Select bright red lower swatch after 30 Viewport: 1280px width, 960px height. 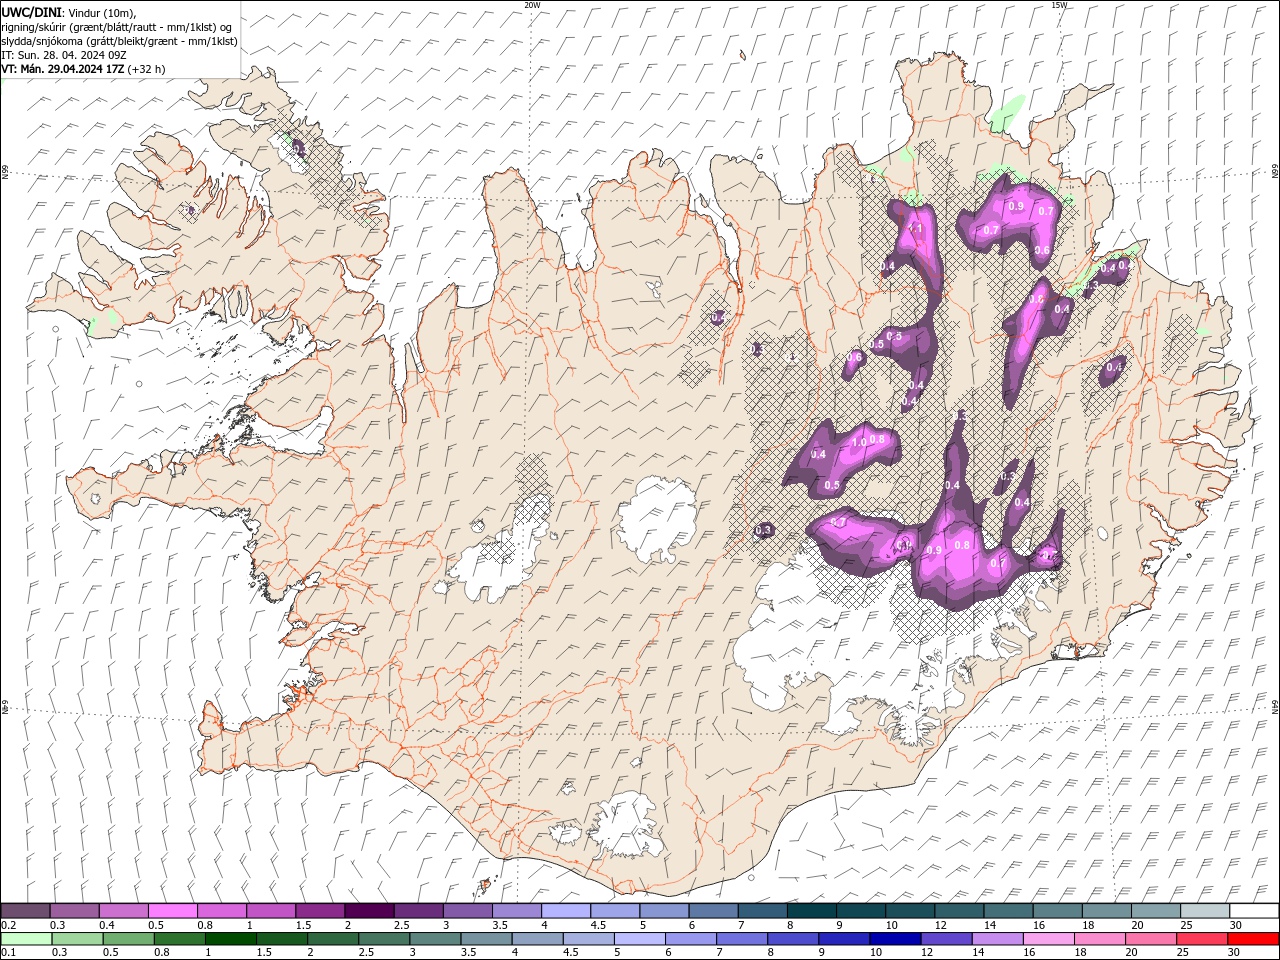point(1252,938)
